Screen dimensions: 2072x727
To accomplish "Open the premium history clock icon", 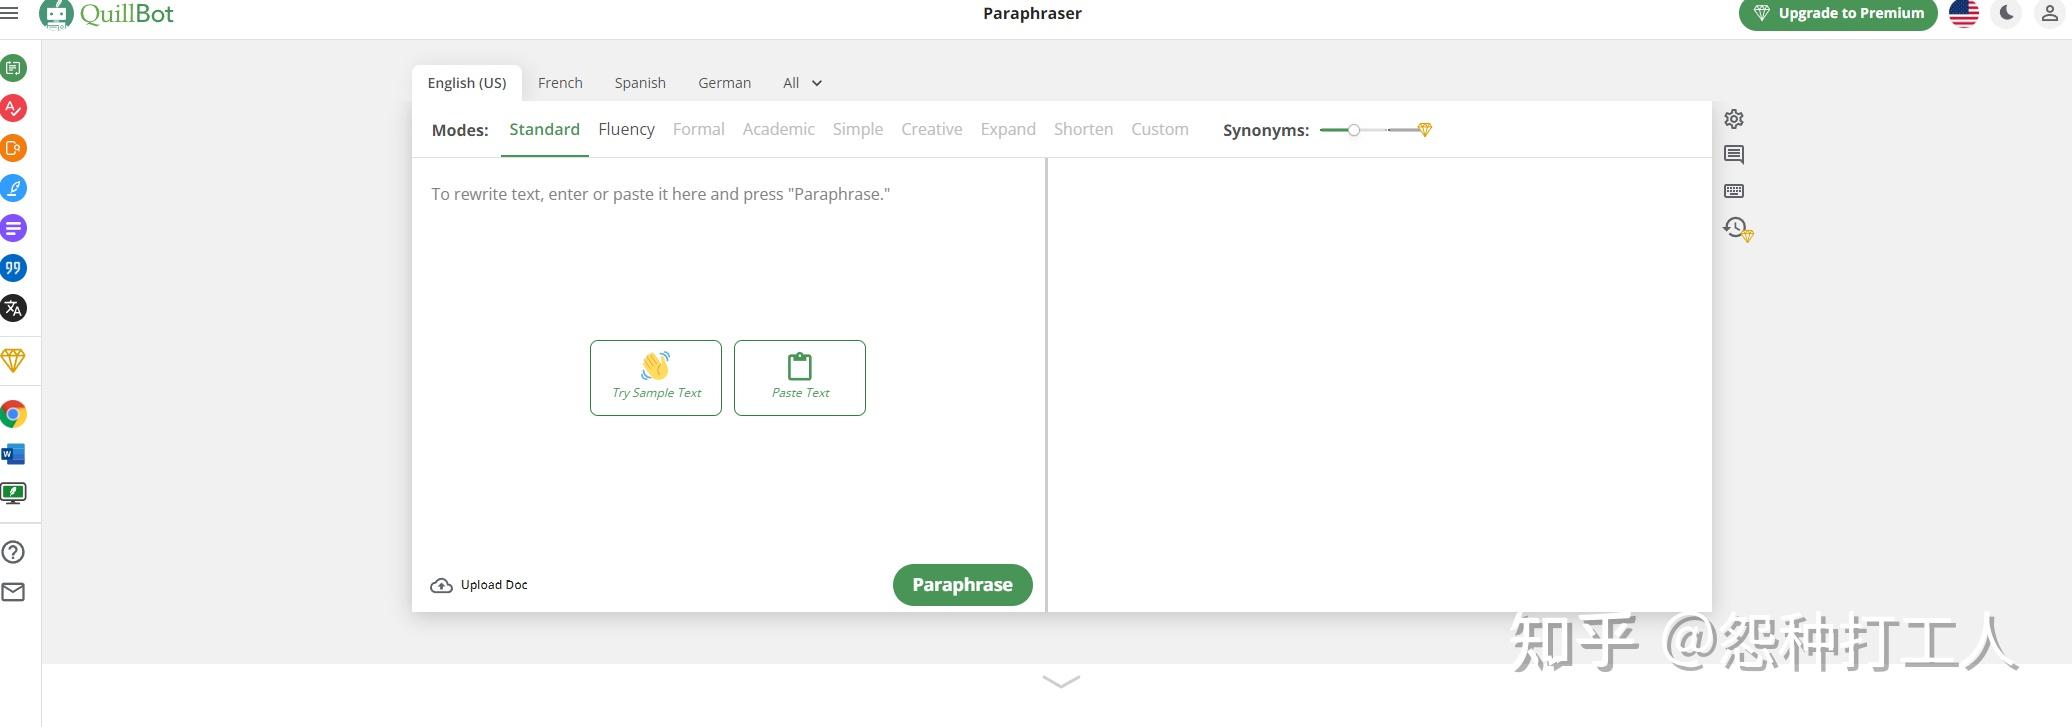I will 1738,229.
